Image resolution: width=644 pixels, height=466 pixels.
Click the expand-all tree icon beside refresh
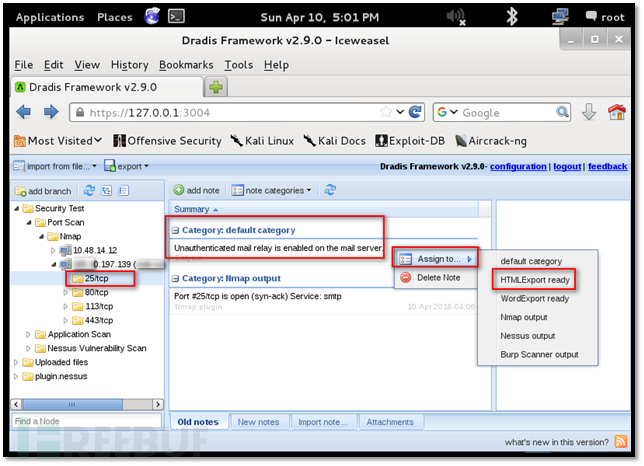click(x=106, y=191)
